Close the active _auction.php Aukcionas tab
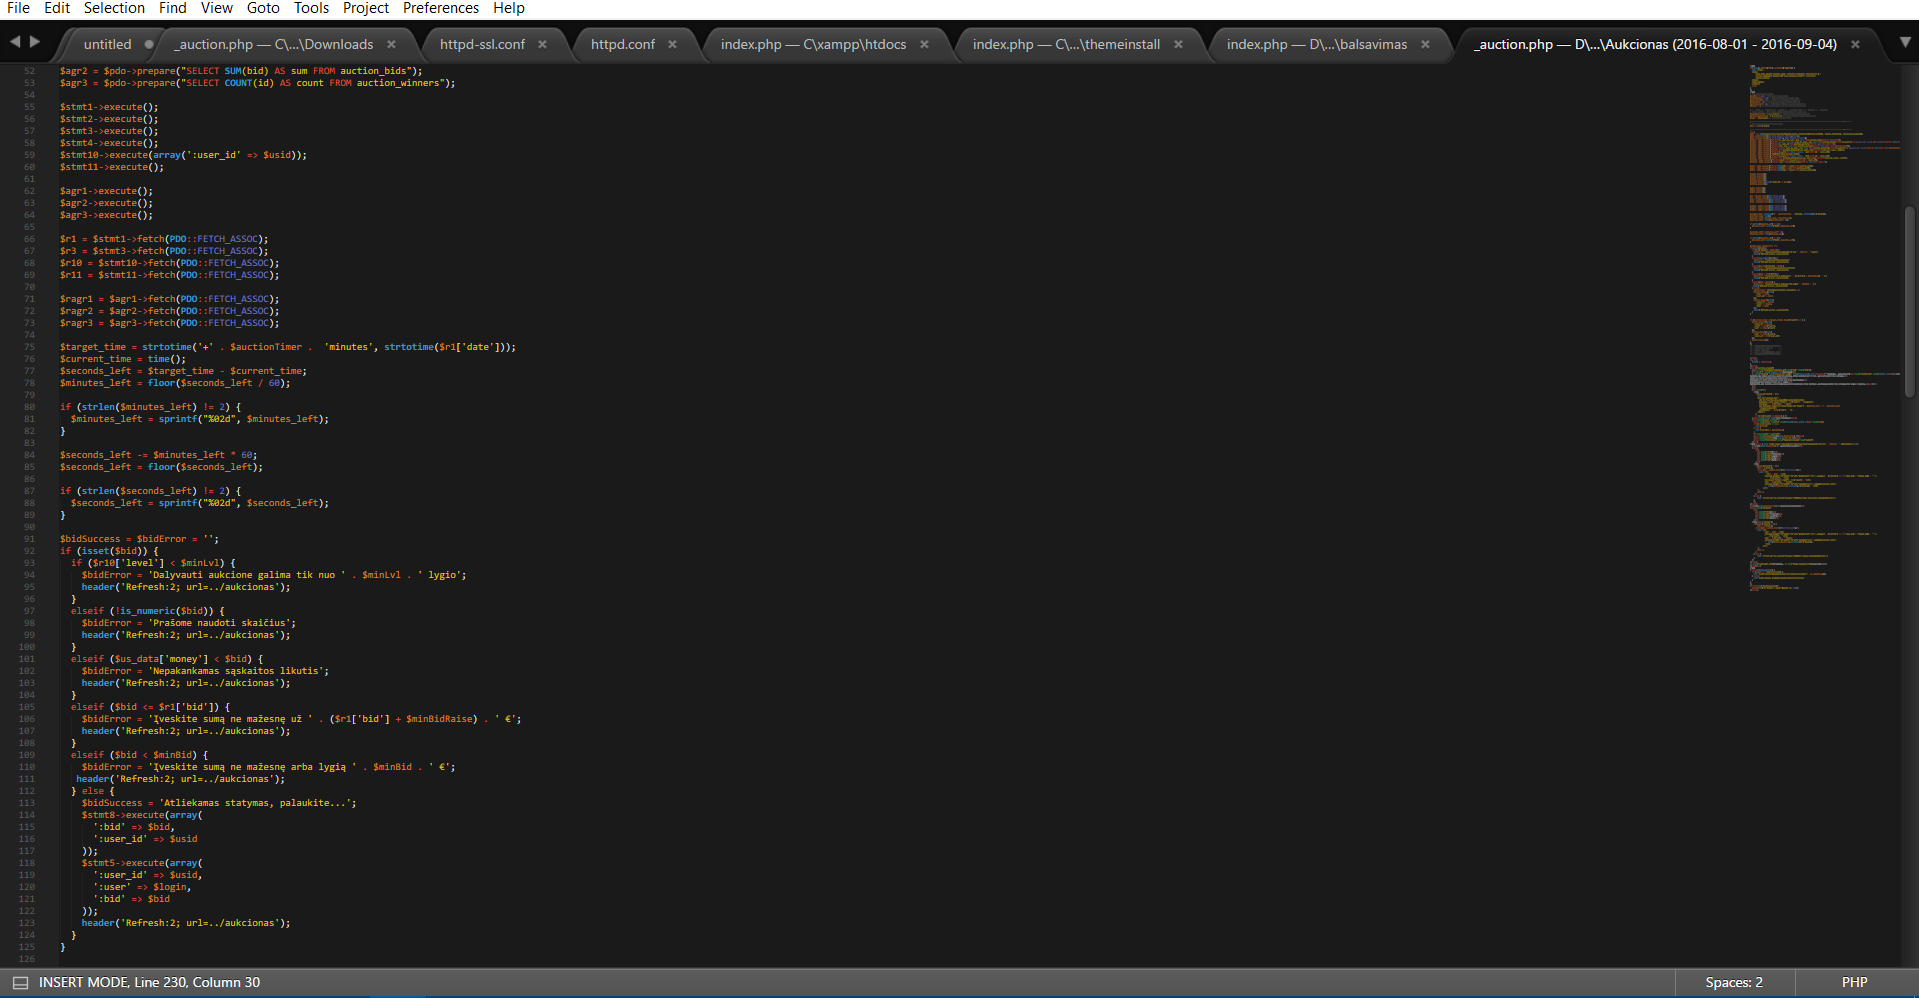 [1855, 45]
